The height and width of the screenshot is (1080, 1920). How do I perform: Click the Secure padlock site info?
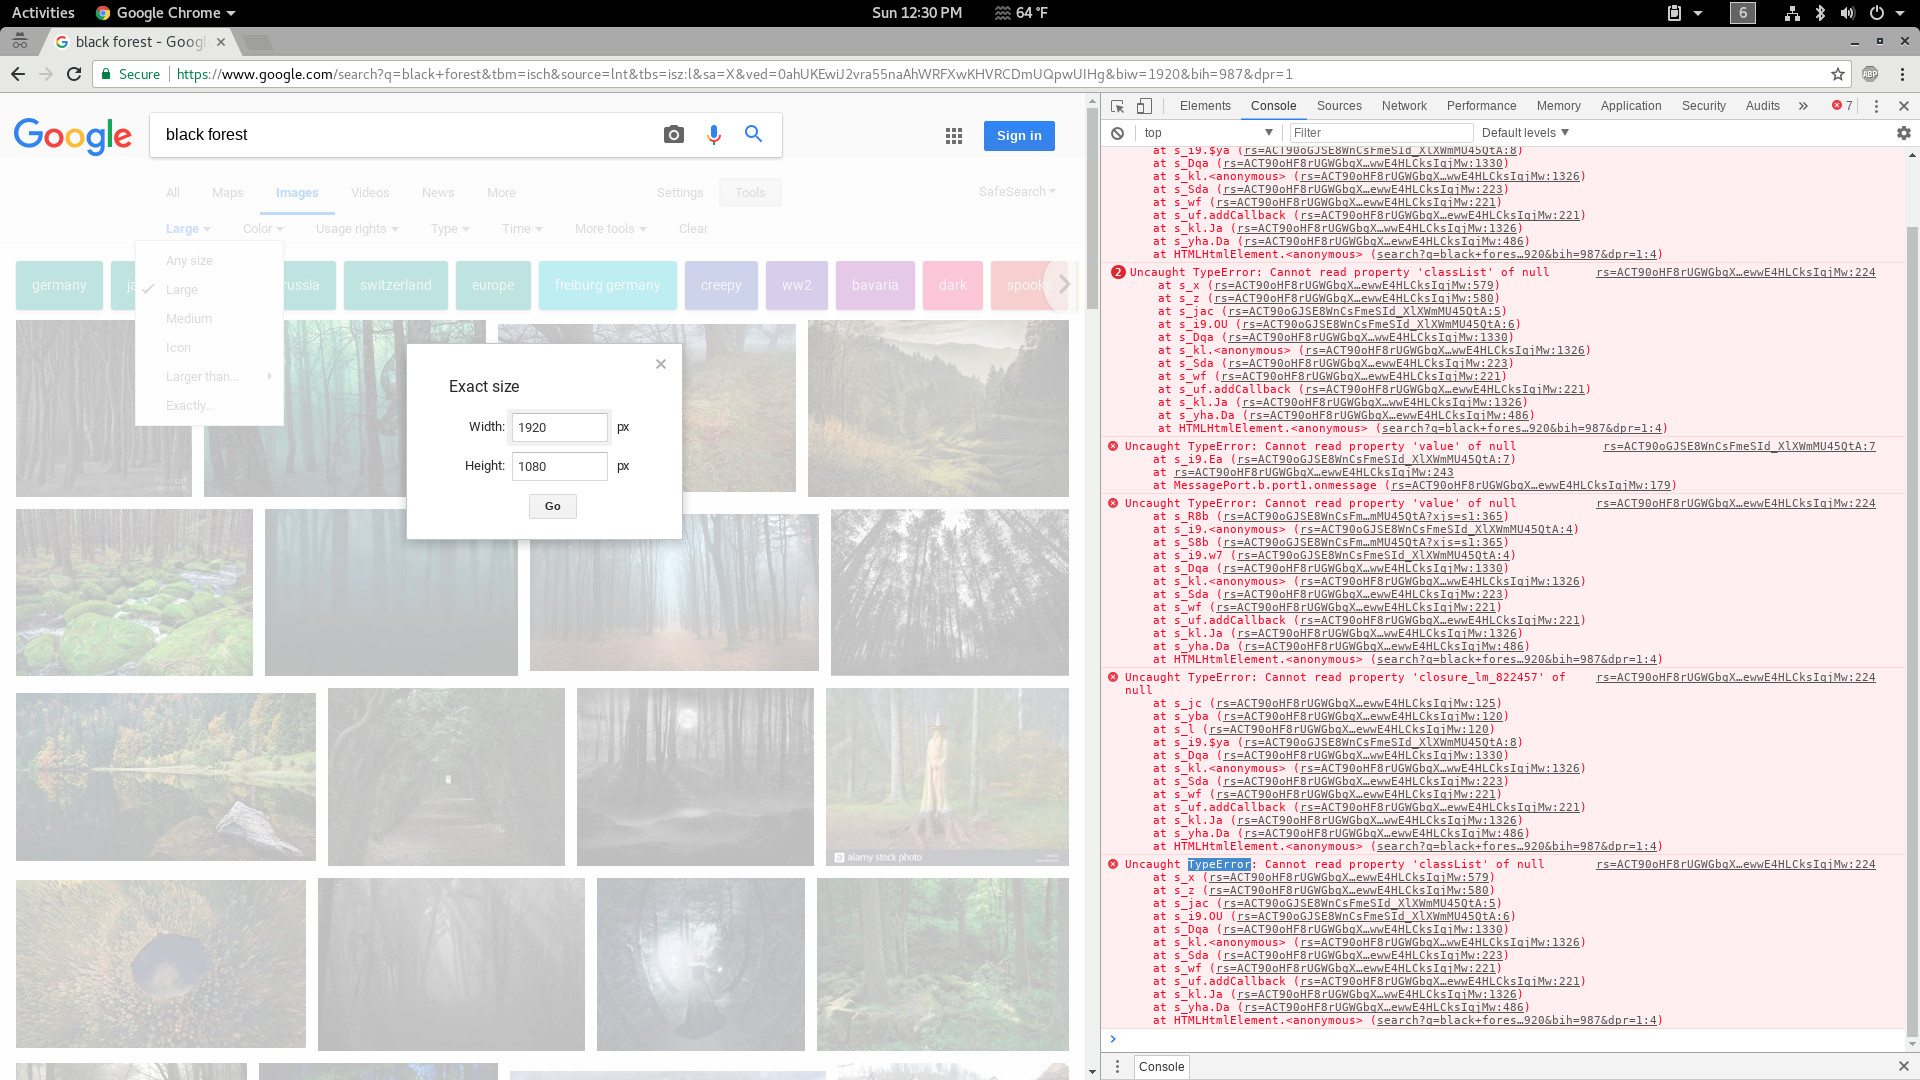(130, 74)
